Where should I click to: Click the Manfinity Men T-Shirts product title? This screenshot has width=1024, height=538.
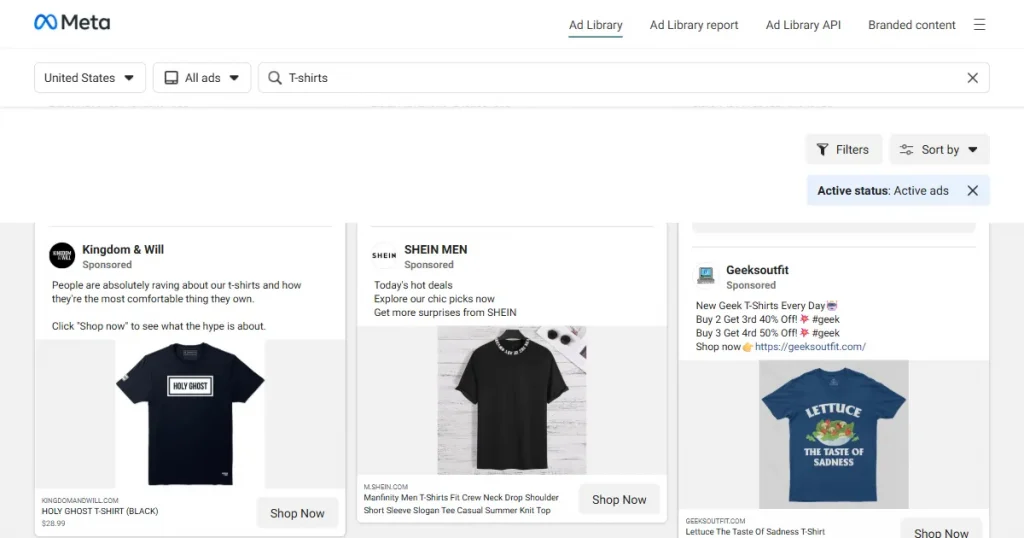tap(461, 504)
